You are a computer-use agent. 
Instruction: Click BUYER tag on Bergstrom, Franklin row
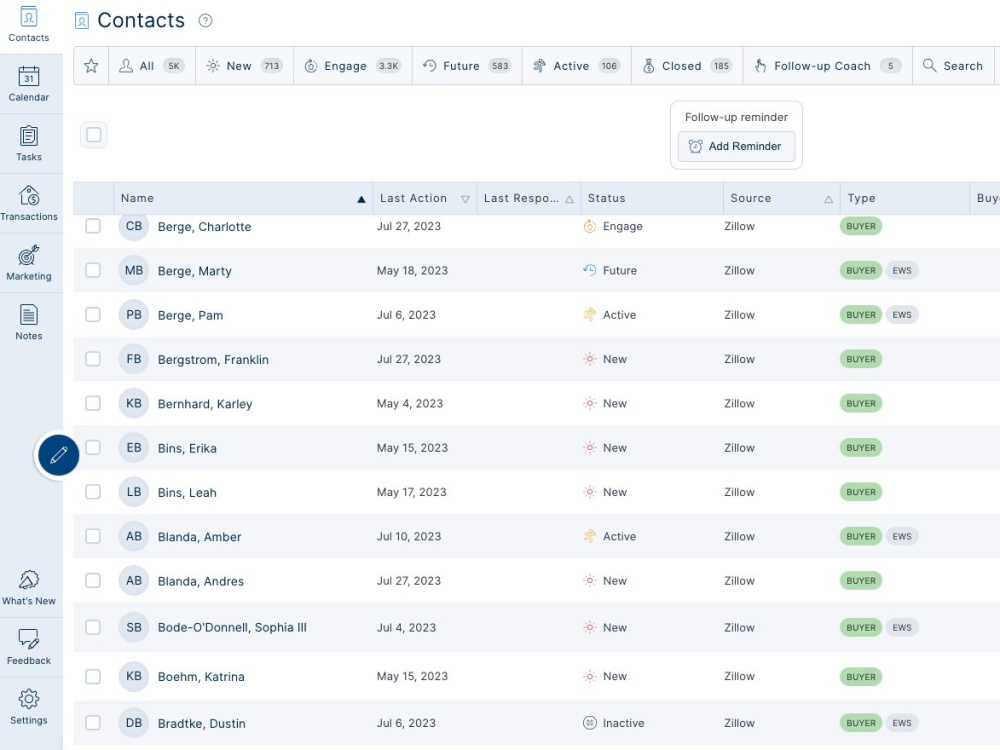pyautogui.click(x=861, y=359)
